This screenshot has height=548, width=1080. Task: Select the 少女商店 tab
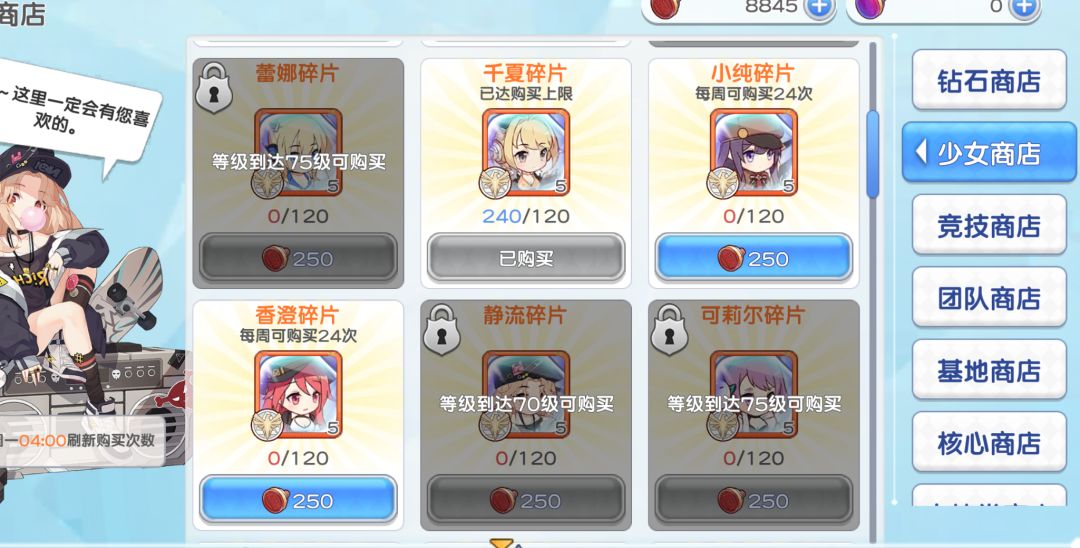[989, 153]
